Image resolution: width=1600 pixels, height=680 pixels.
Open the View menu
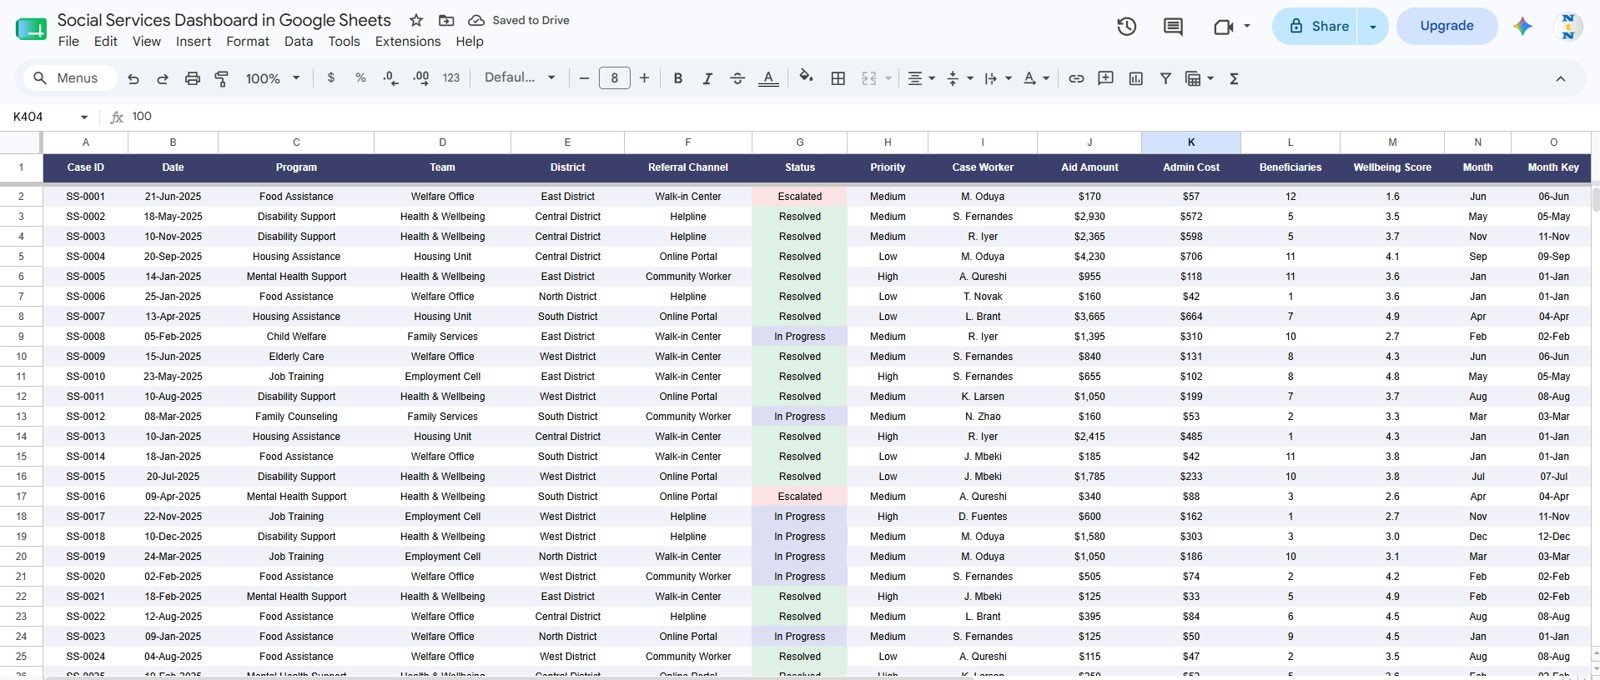click(146, 42)
